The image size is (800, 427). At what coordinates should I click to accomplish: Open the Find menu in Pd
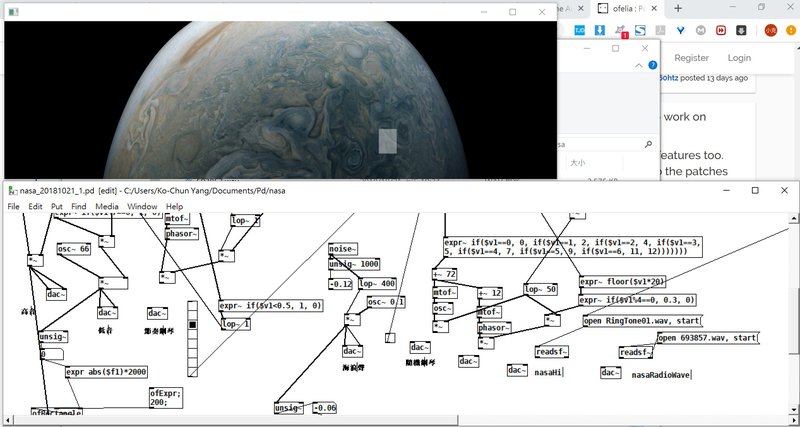click(79, 207)
